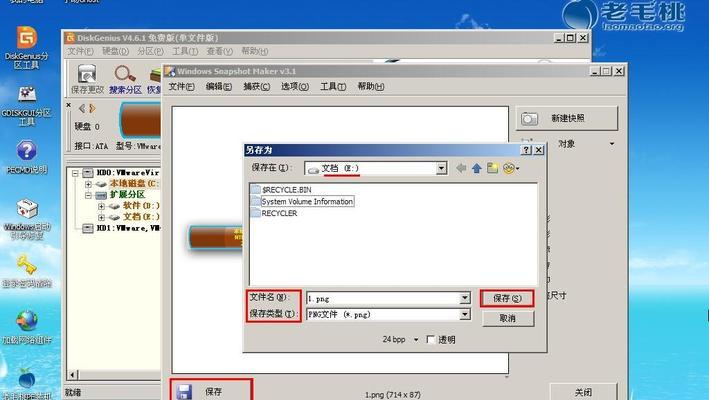709x400 pixels.
Task: Open Help menu in Snapshot Maker
Action: tap(371, 86)
